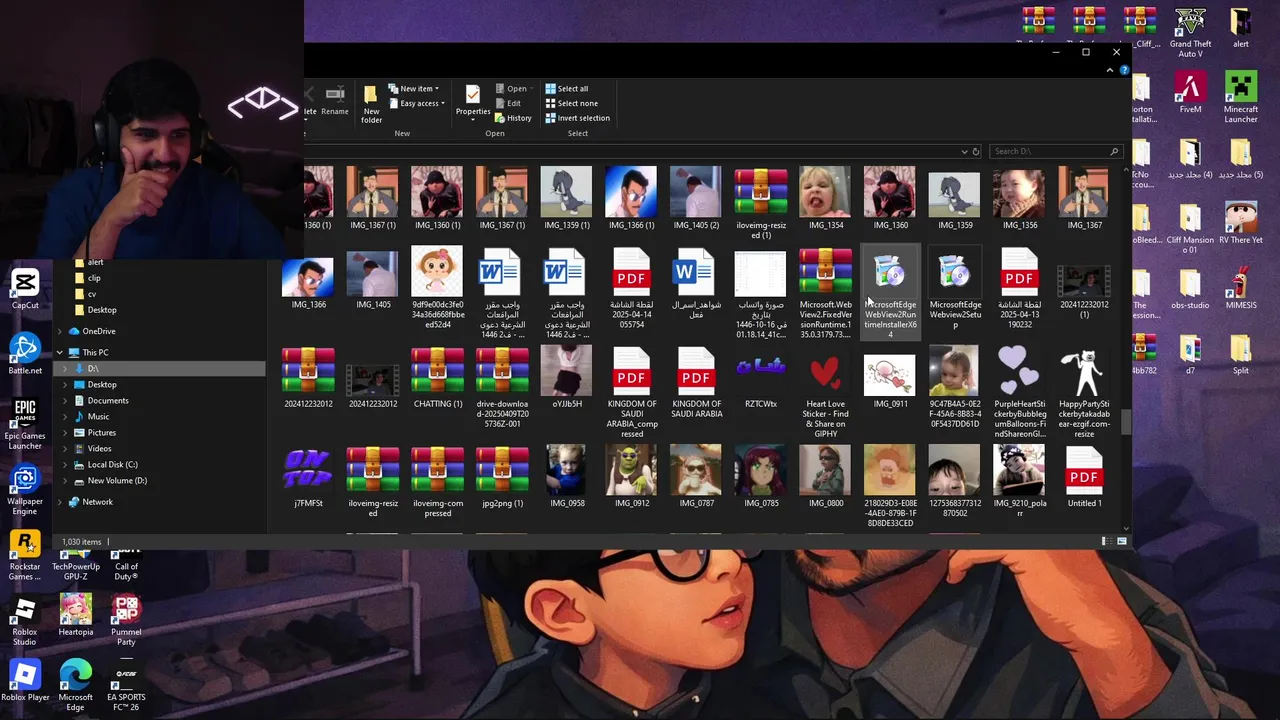Click Invert selection in the ribbon
Viewport: 1280px width, 720px height.
coord(577,118)
